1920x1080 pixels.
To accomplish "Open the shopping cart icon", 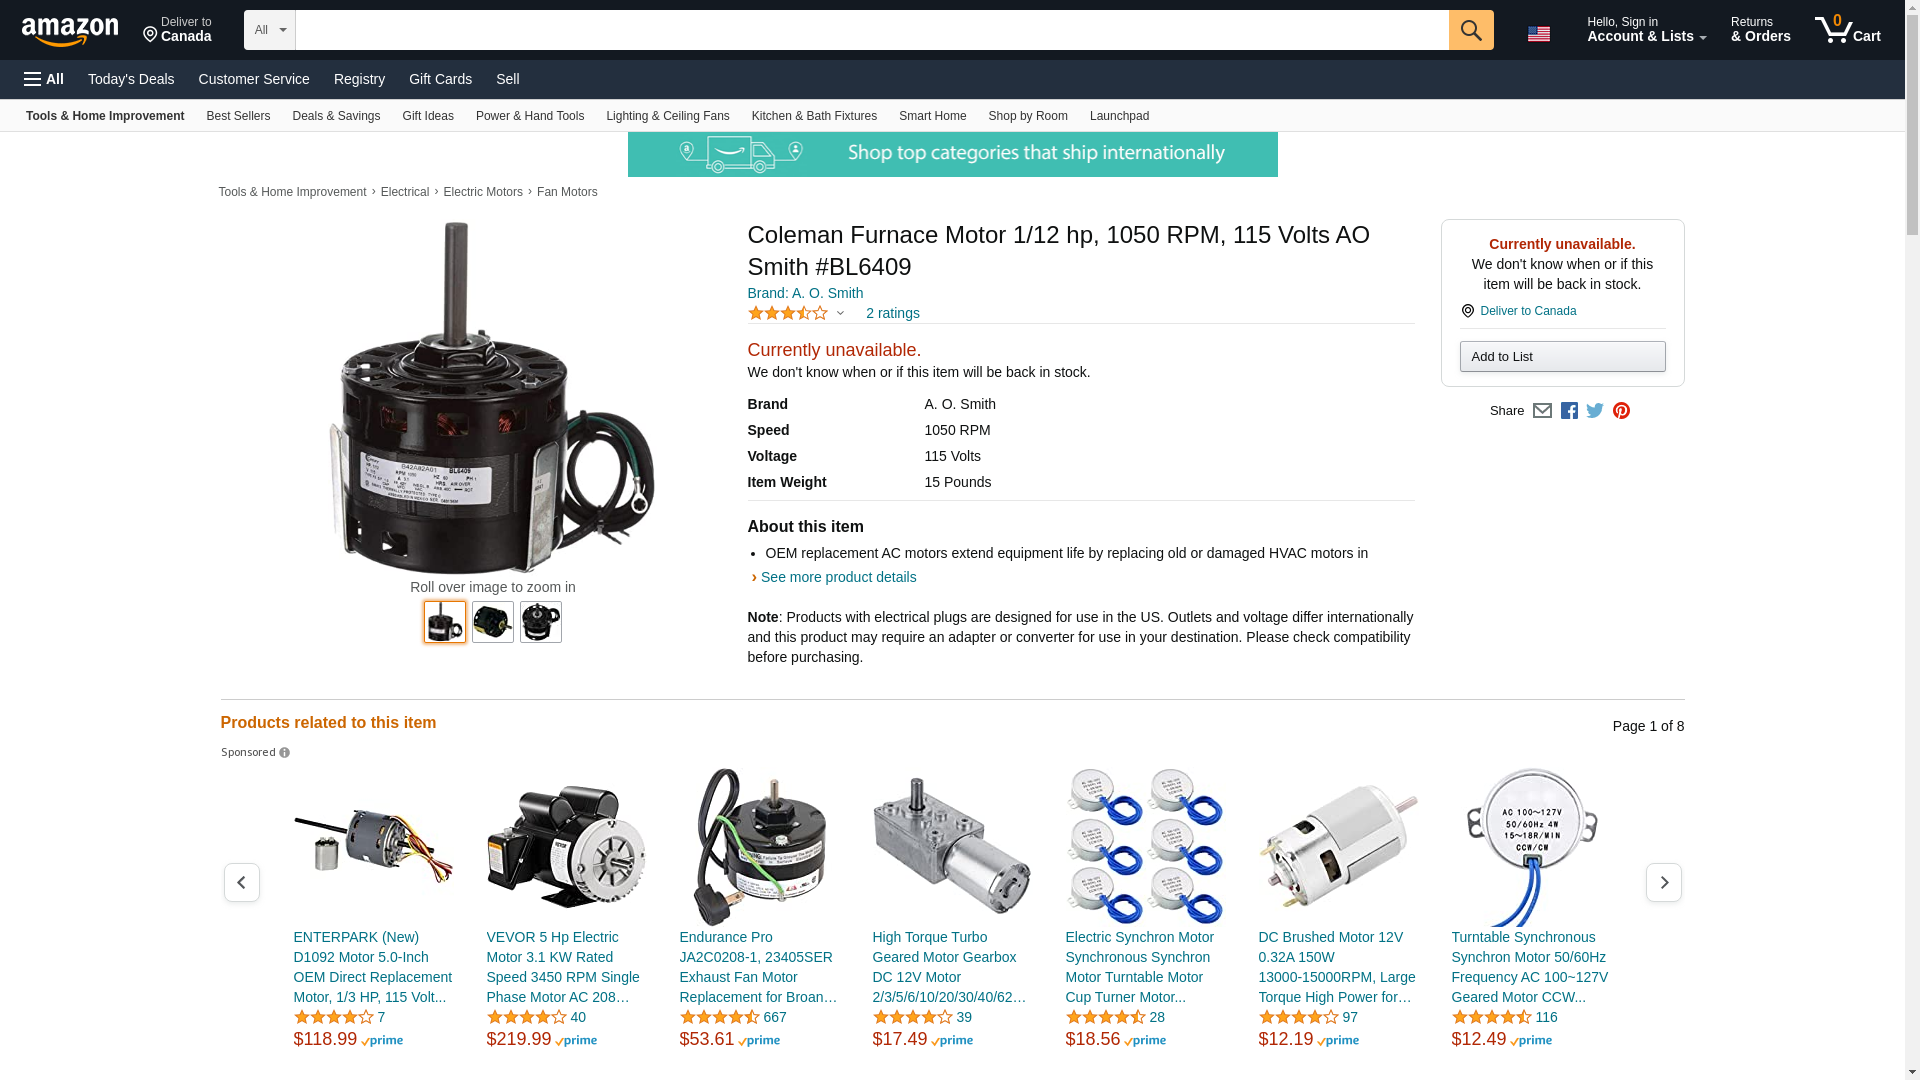I will pyautogui.click(x=1847, y=30).
